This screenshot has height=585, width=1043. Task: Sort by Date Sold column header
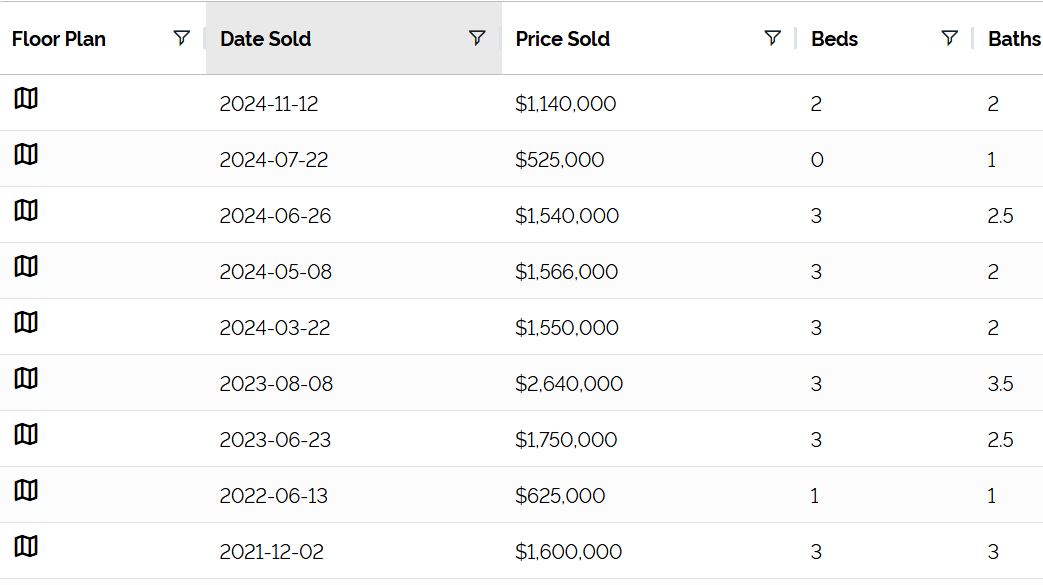pyautogui.click(x=265, y=39)
